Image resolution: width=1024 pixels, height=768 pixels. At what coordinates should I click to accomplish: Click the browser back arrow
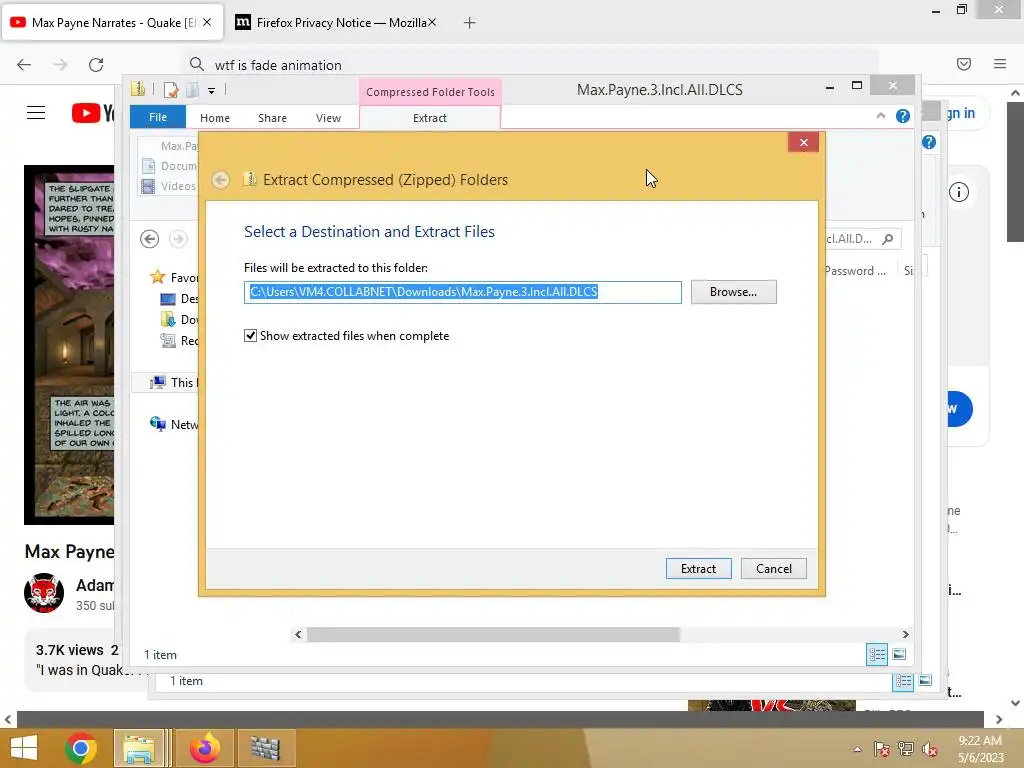coord(24,64)
